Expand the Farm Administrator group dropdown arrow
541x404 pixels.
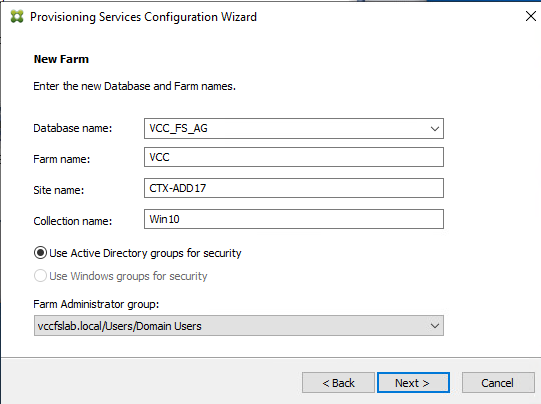pyautogui.click(x=435, y=326)
